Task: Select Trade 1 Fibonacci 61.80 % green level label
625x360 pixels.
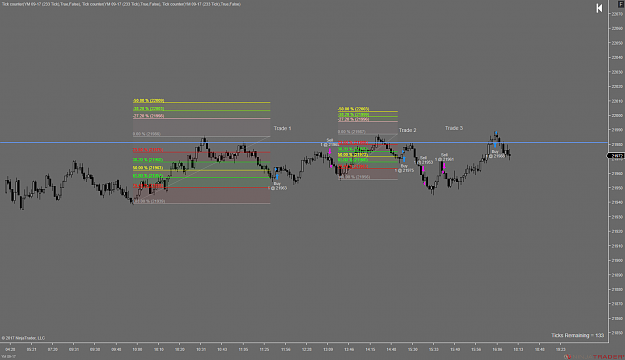Action: coord(147,175)
